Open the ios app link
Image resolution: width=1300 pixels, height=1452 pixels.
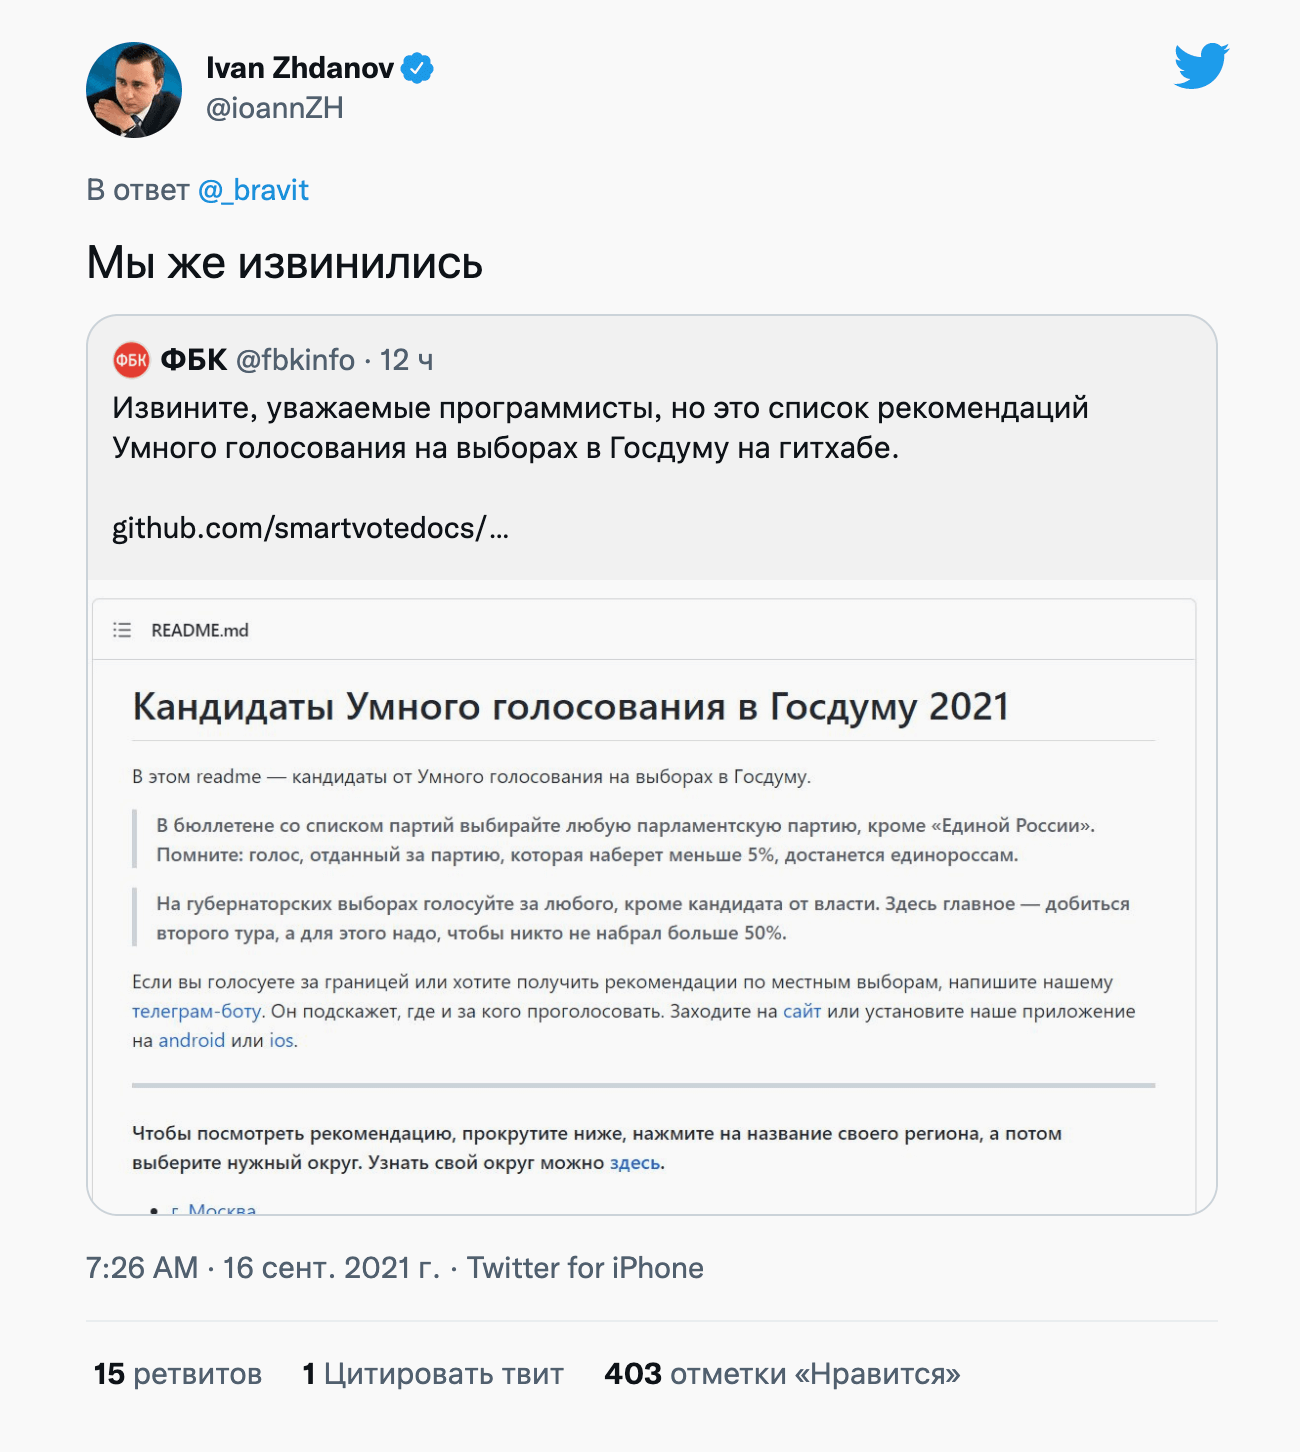point(281,1040)
